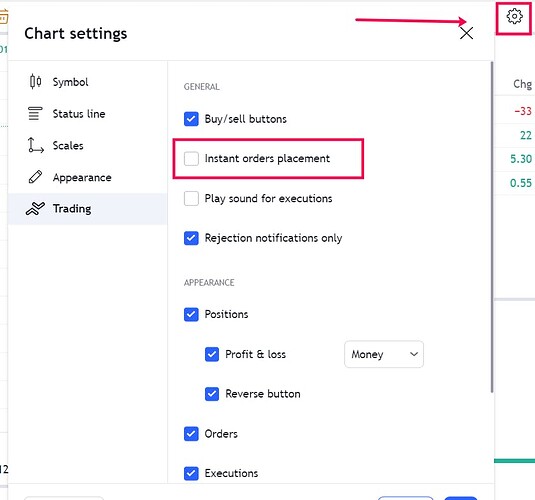Click the calendar icon at top left
535x500 pixels.
3,16
